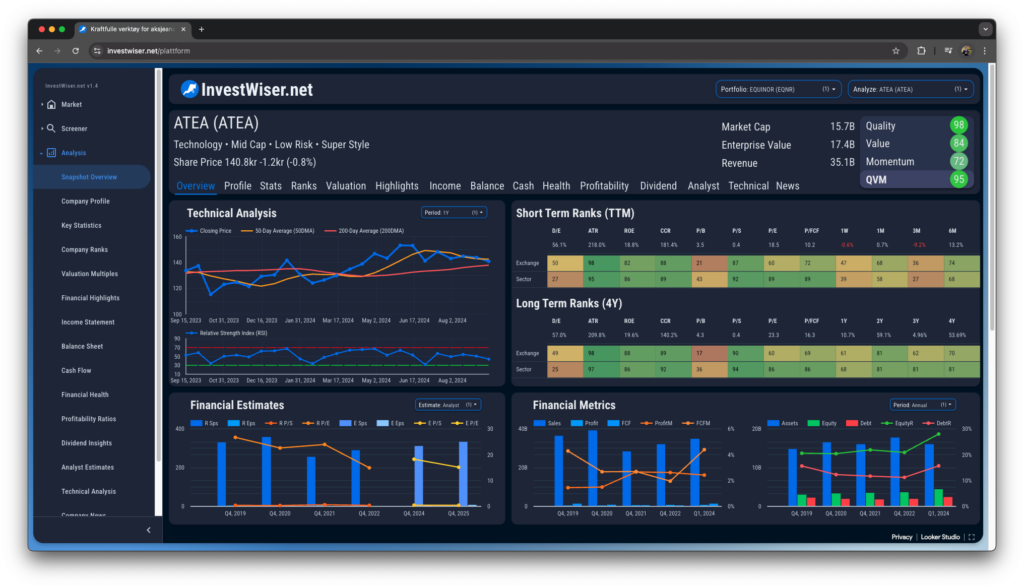The width and height of the screenshot is (1024, 588).
Task: Click the green Quality score 98 badge
Action: [958, 125]
